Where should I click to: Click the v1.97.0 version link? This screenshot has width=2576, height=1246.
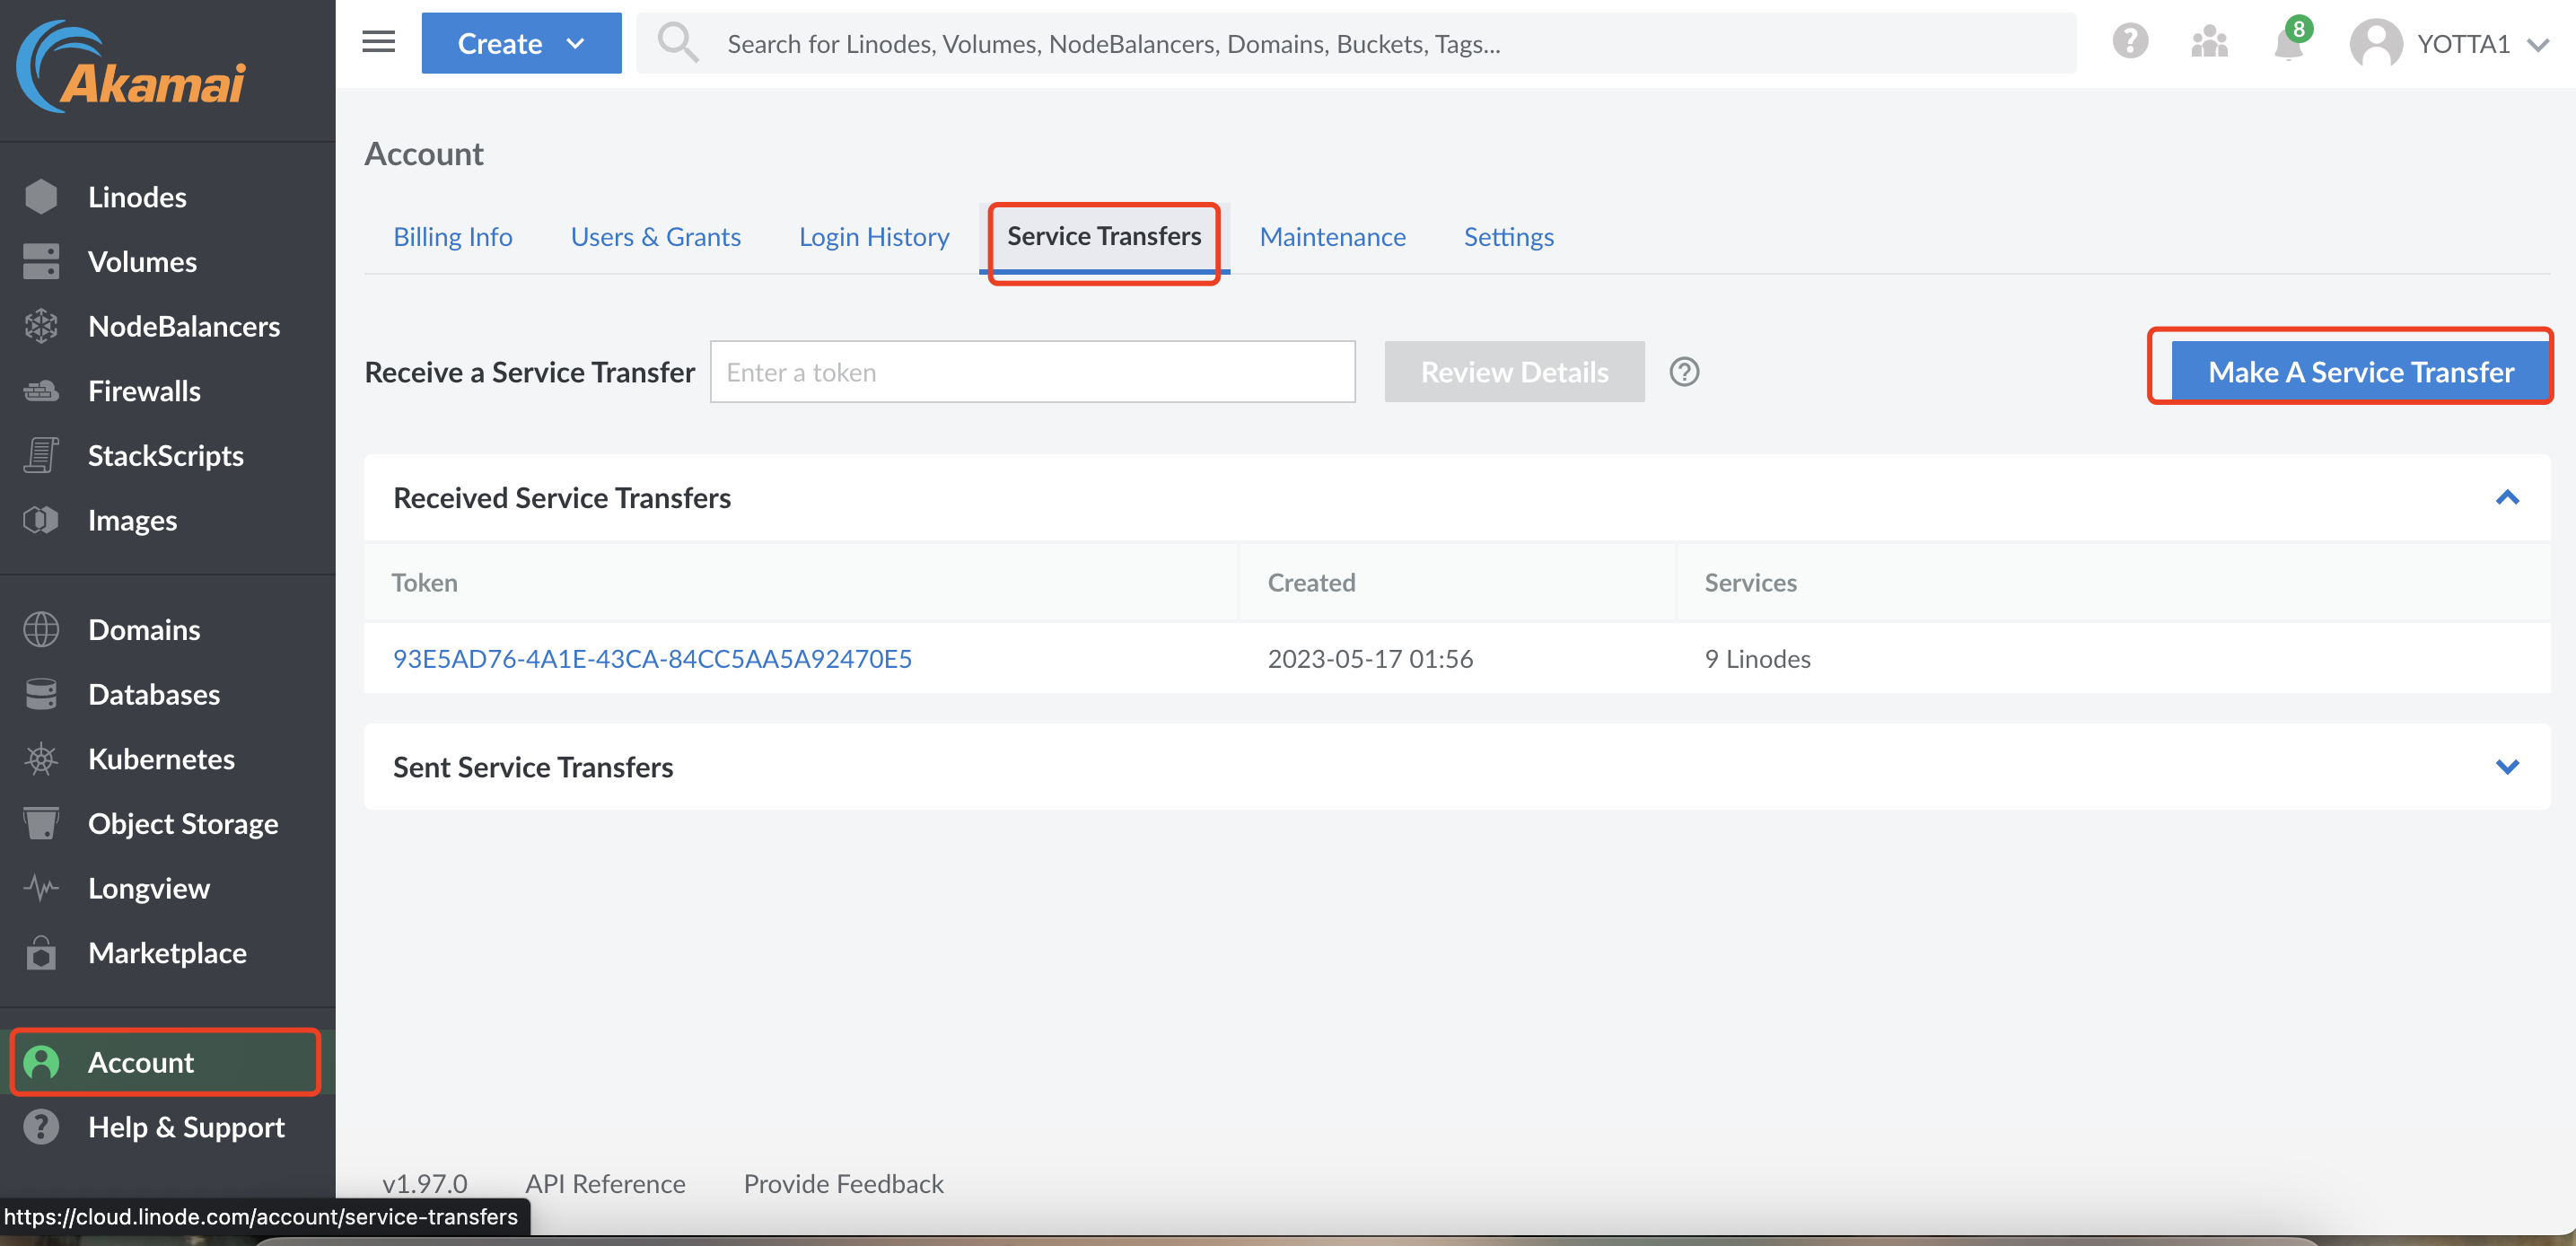click(424, 1184)
